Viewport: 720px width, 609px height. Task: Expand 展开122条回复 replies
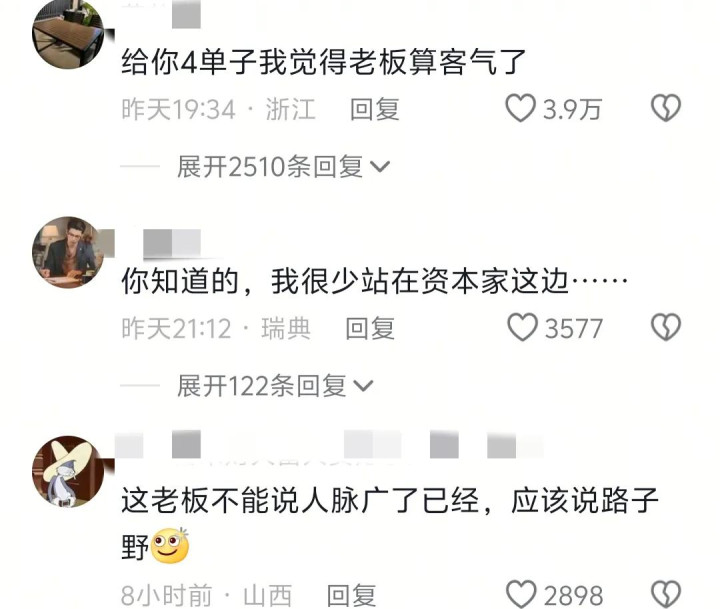coord(275,385)
